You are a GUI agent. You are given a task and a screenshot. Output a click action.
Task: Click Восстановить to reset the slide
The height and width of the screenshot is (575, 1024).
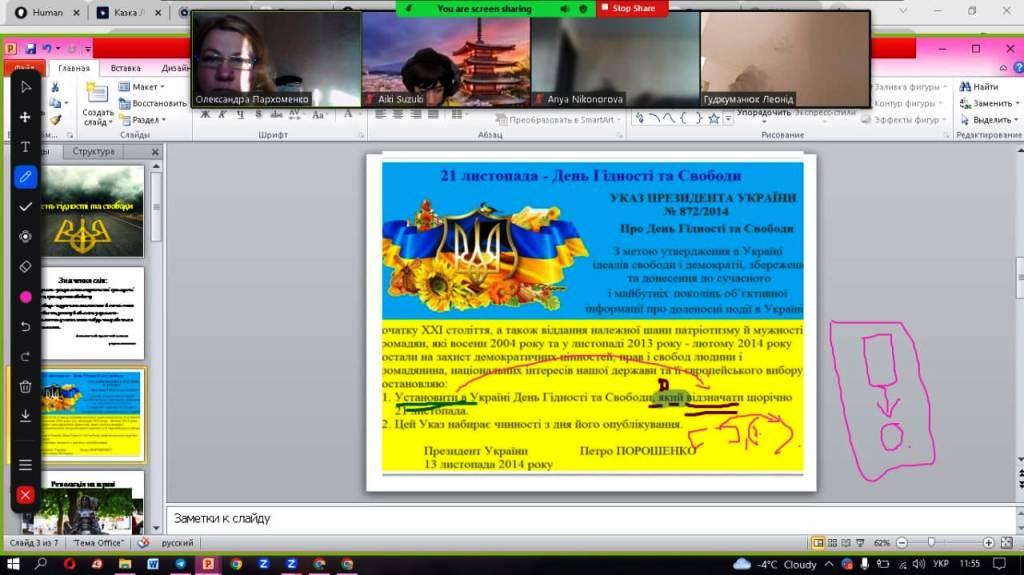point(153,103)
